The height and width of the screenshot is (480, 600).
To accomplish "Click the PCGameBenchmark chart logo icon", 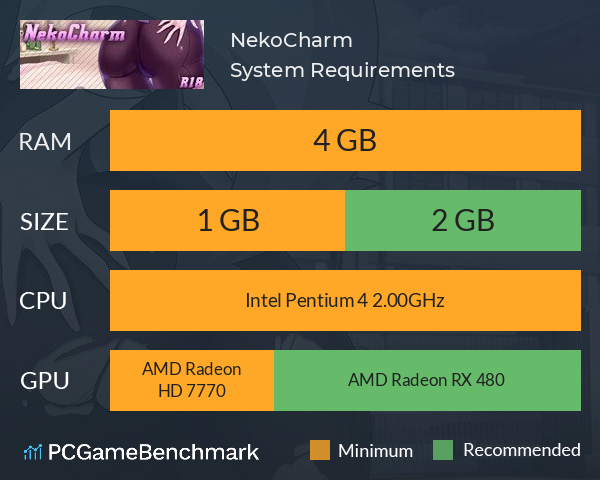I will click(x=33, y=452).
